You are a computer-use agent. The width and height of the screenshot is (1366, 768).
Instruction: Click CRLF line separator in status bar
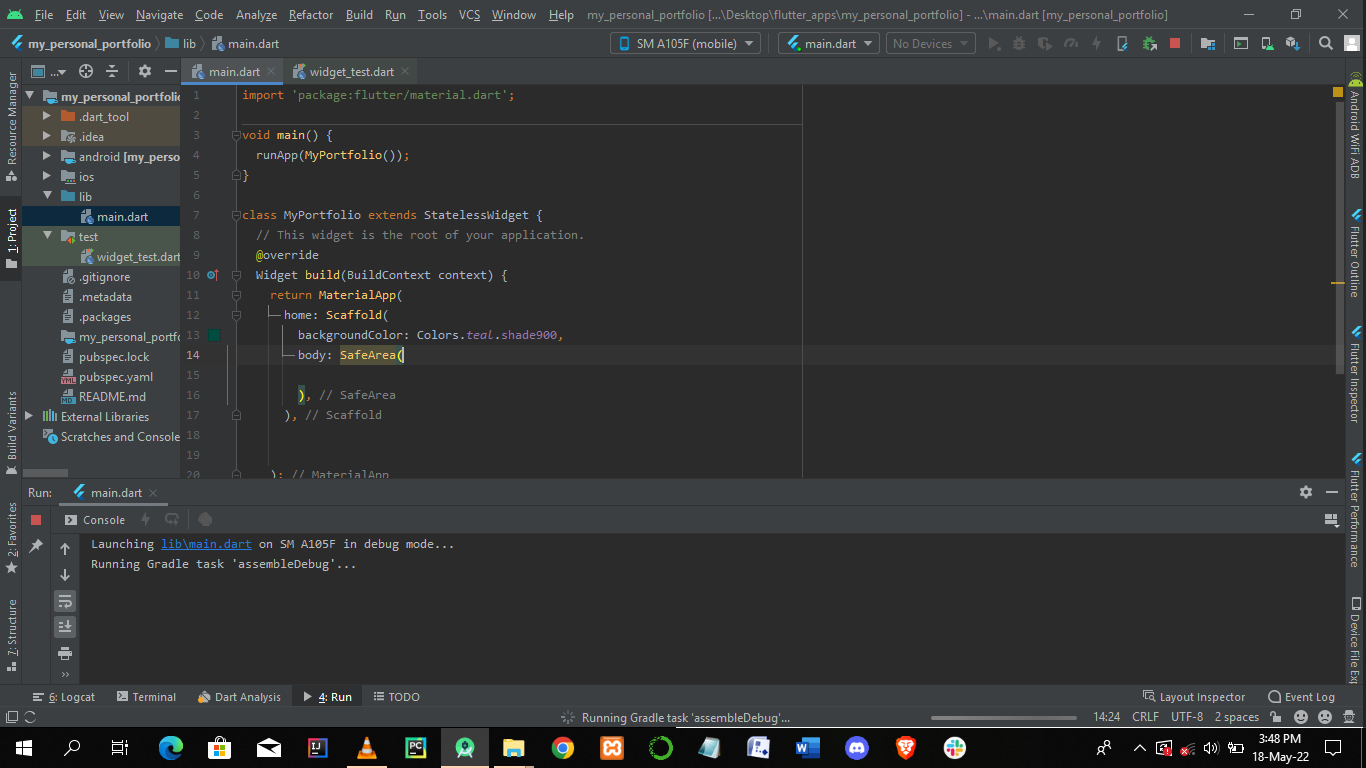tap(1145, 717)
